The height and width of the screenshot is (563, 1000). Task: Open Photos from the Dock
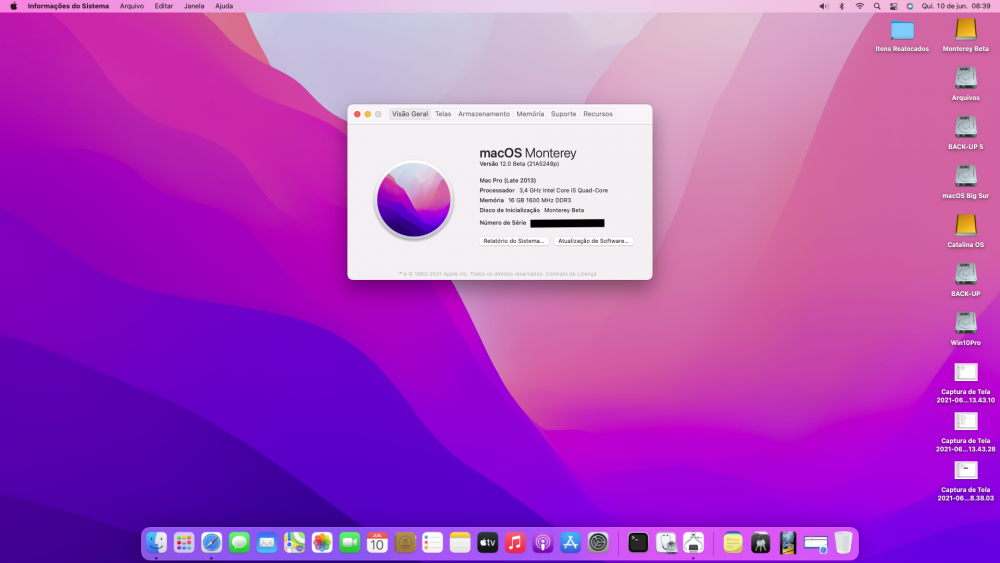[322, 543]
